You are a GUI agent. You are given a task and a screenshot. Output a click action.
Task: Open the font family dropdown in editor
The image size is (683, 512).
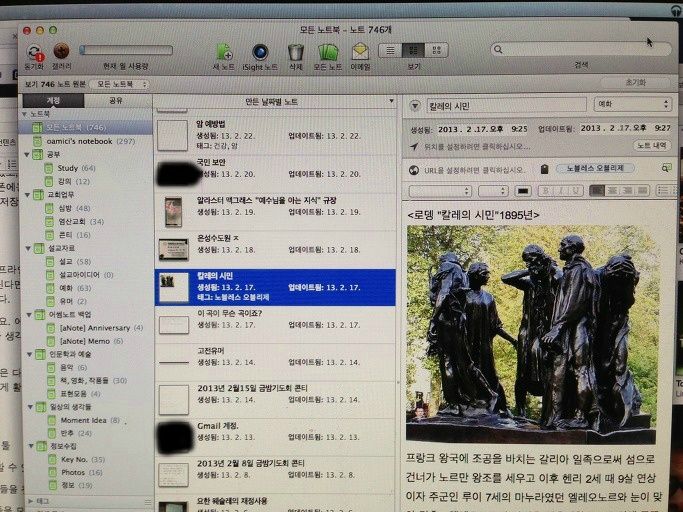coord(440,191)
